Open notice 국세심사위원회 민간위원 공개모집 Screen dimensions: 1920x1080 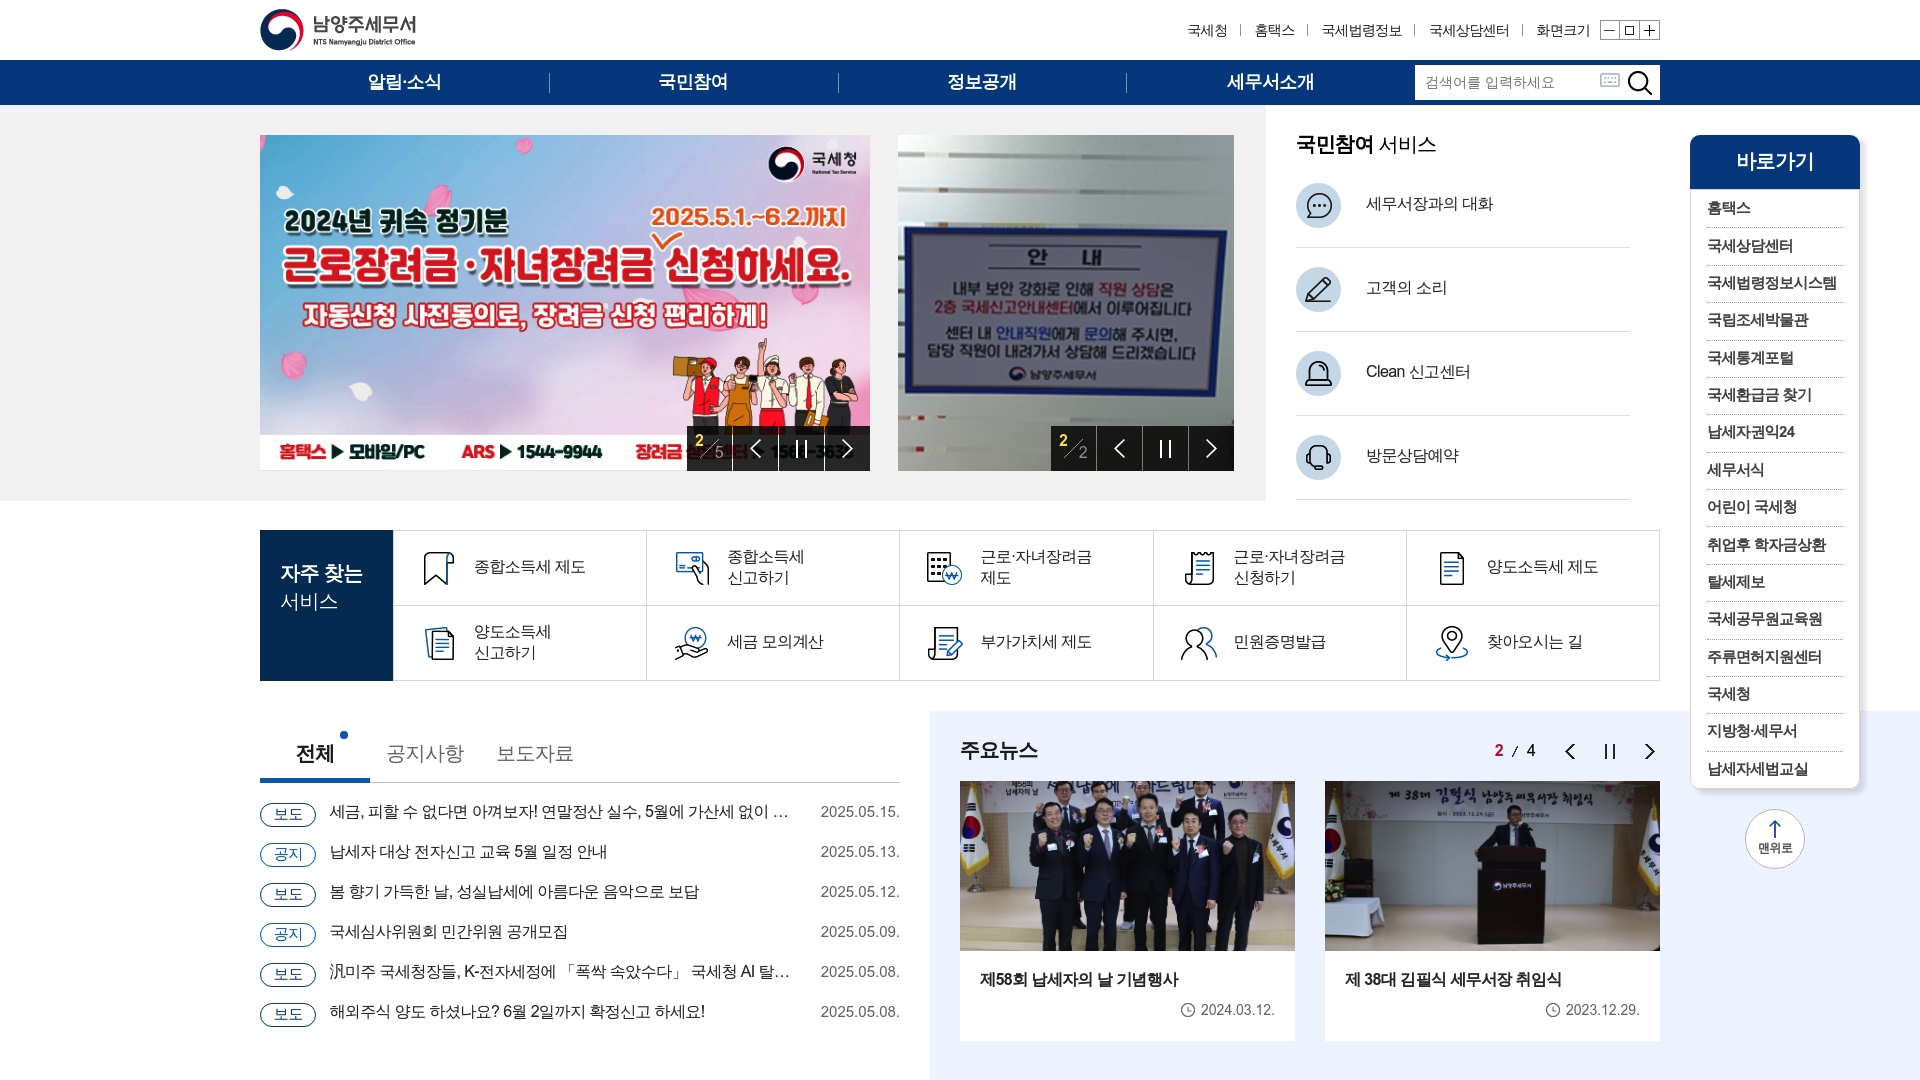[449, 932]
